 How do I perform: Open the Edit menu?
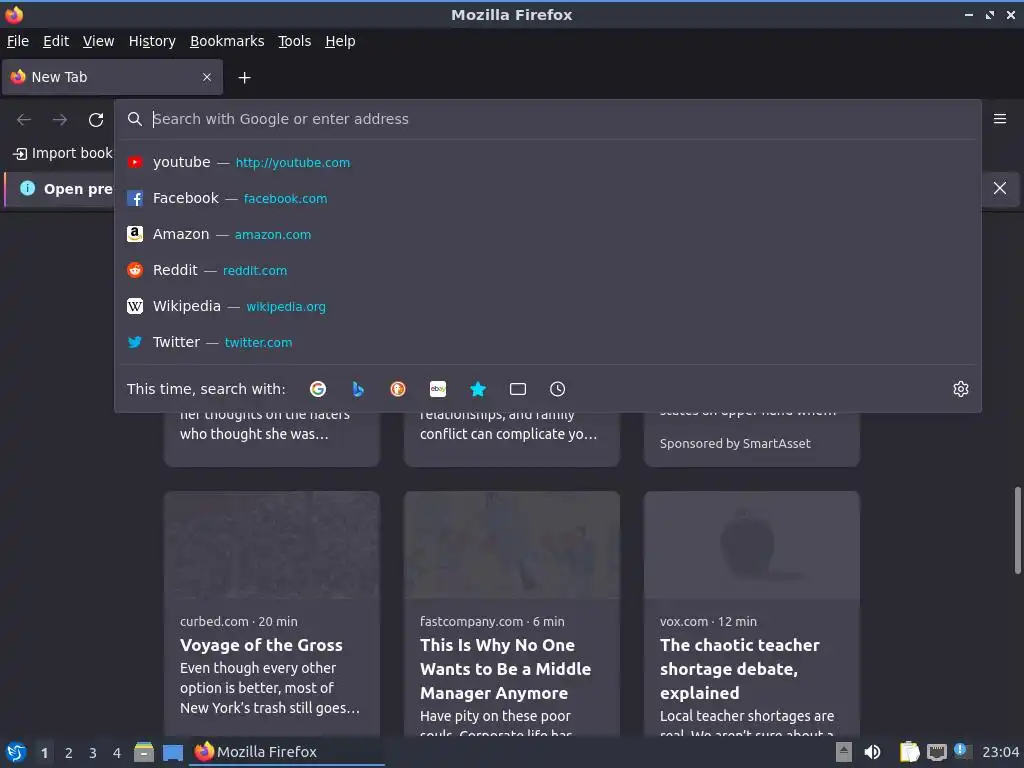tap(56, 41)
